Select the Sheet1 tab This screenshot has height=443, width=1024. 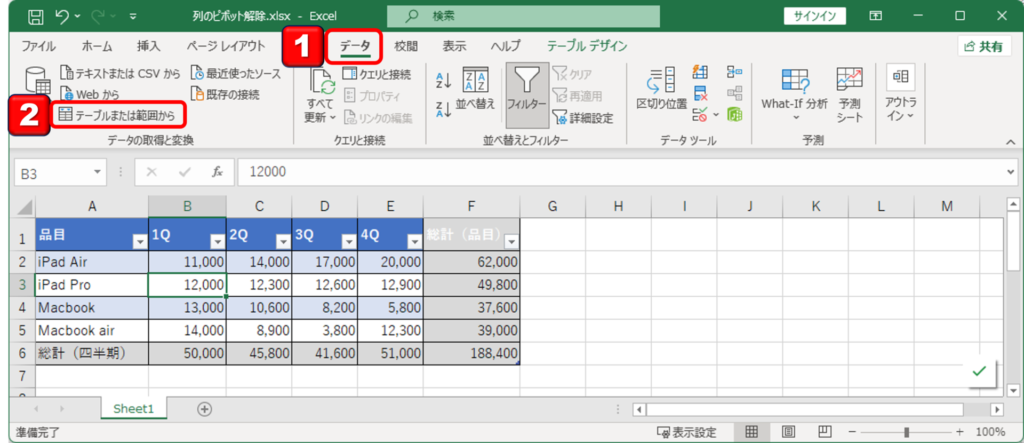pos(133,408)
